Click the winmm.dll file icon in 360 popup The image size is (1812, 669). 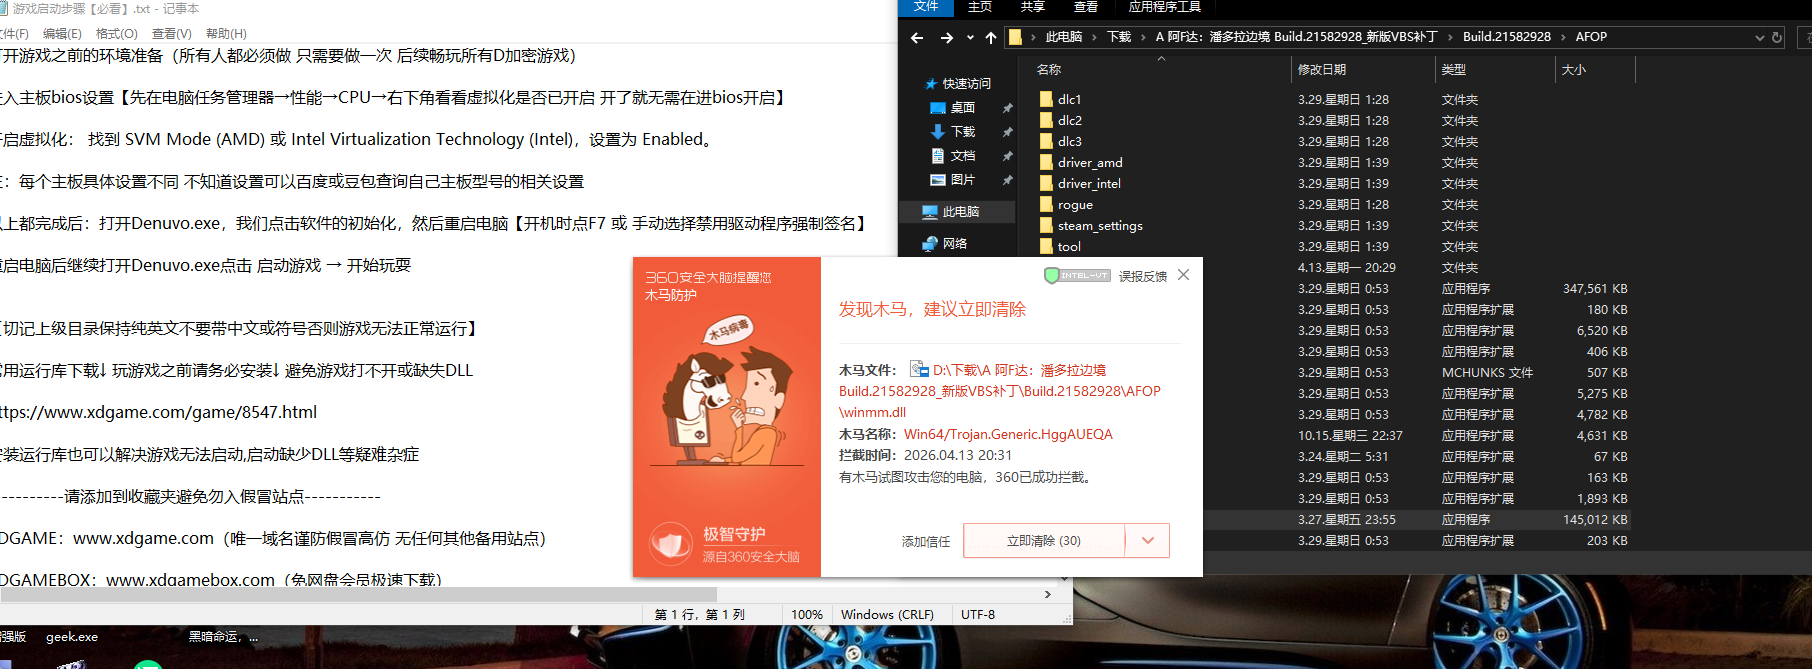point(919,369)
